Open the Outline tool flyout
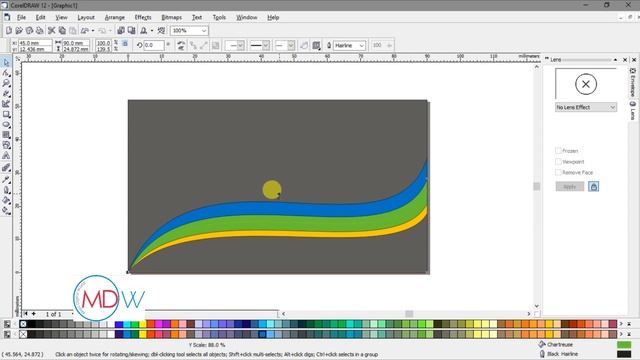This screenshot has height=360, width=640. pos(6,190)
